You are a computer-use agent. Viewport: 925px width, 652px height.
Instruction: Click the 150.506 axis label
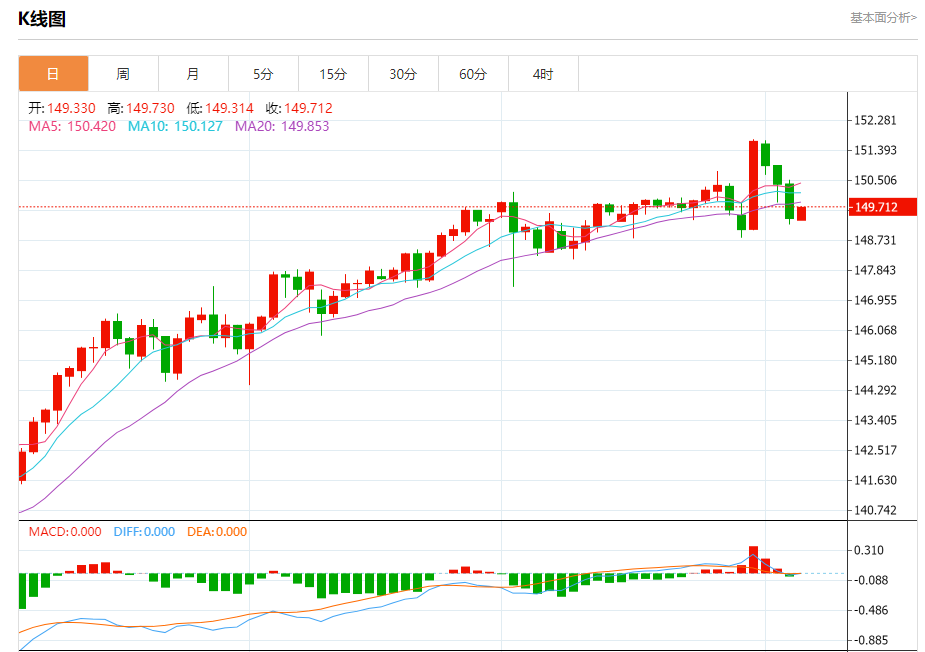point(875,180)
